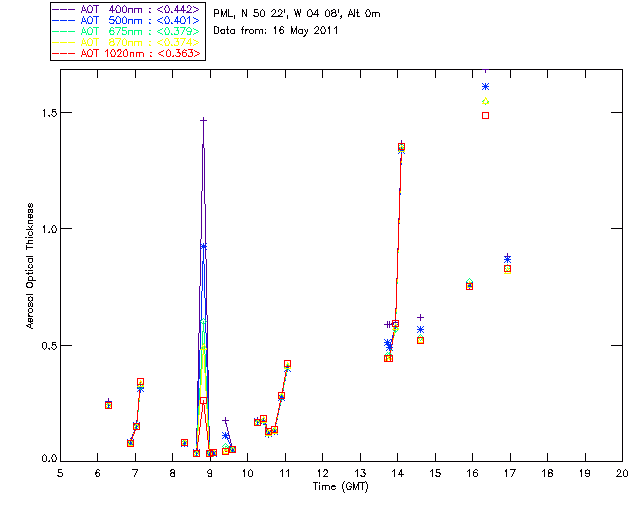Viewport: 640px width, 512px height.
Task: Click the x-axis tick label 9
Action: pyautogui.click(x=210, y=473)
